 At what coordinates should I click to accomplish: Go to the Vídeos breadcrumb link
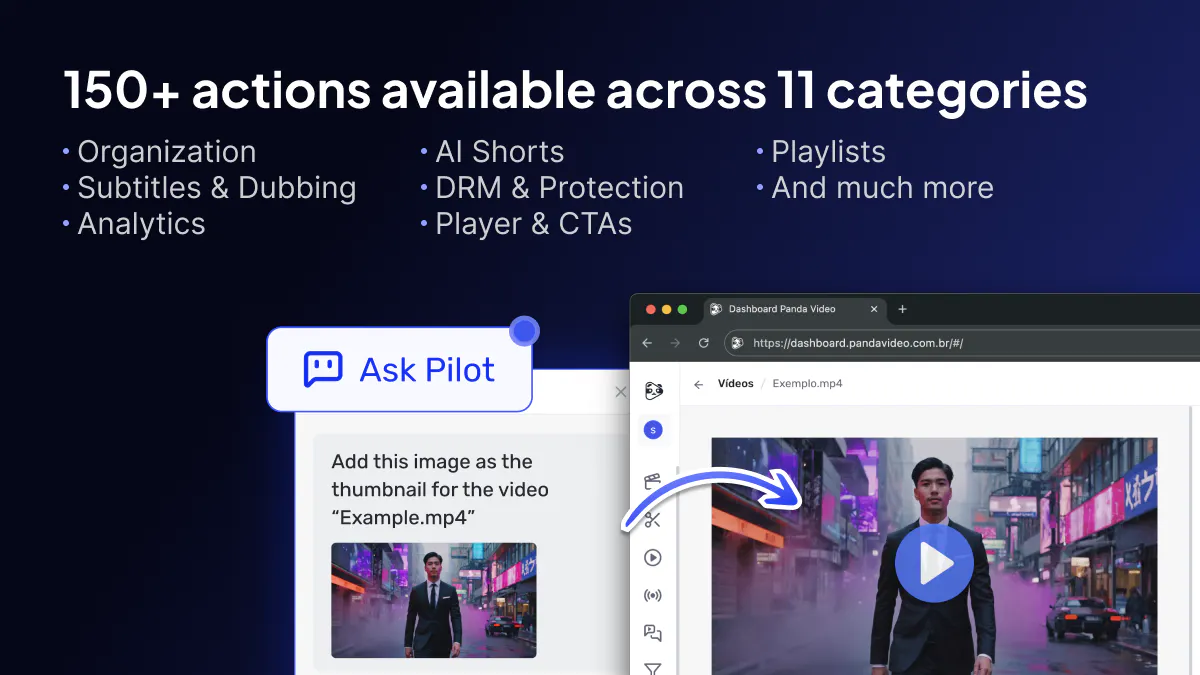coord(736,384)
